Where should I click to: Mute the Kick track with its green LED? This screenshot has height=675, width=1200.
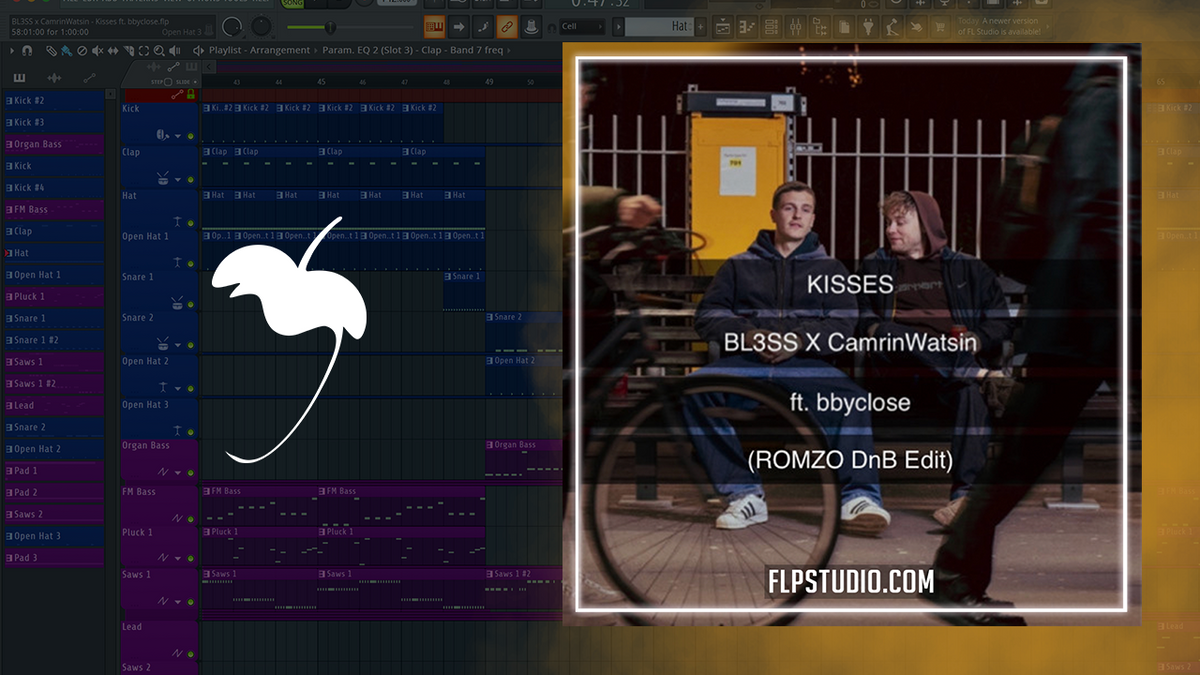pos(190,136)
